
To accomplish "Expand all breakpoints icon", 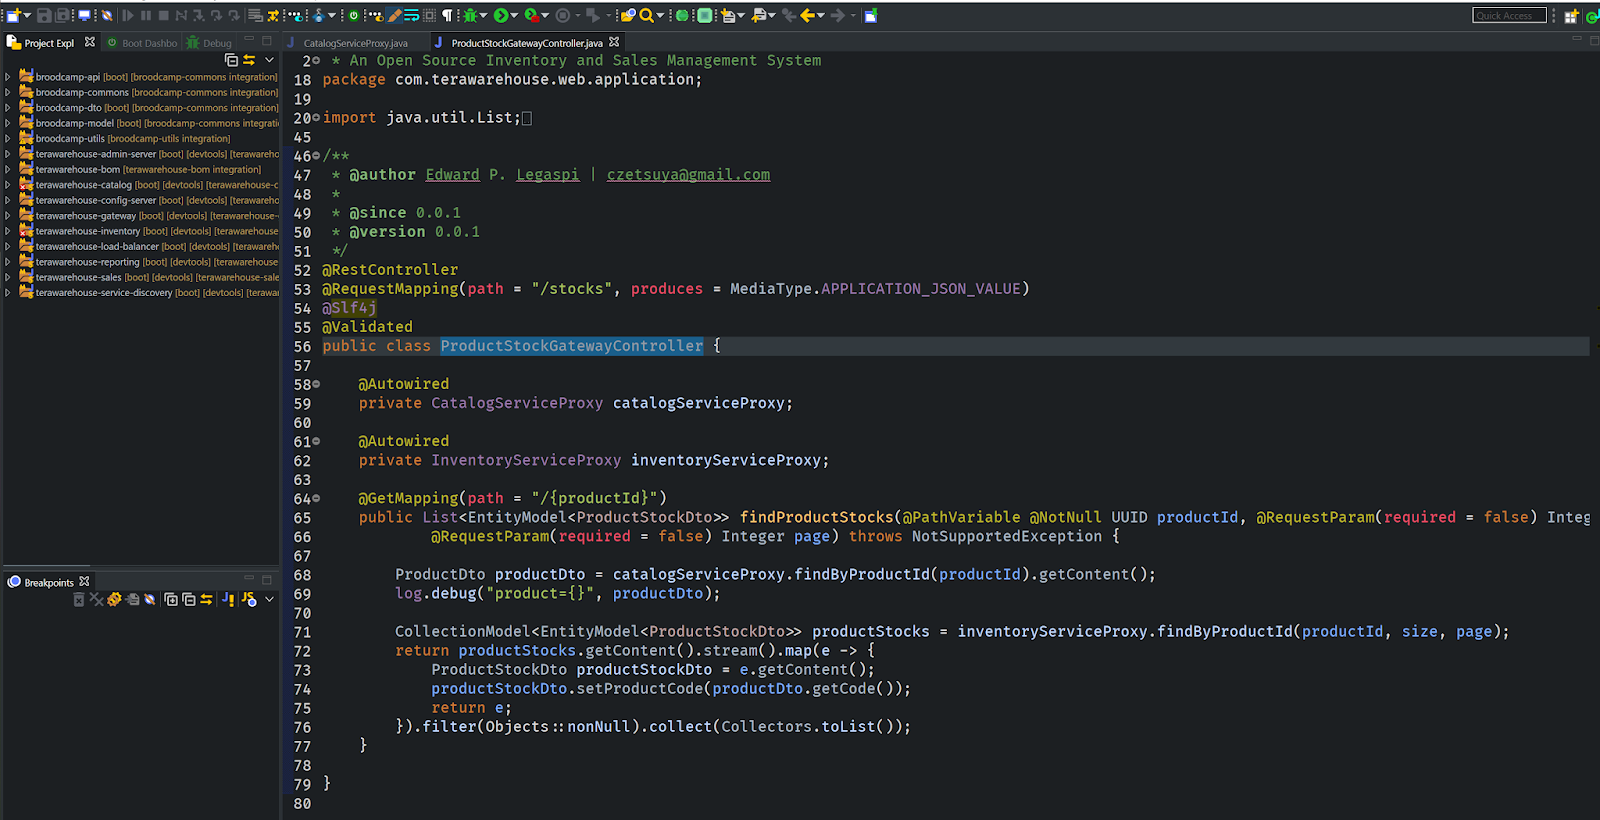I will coord(171,599).
